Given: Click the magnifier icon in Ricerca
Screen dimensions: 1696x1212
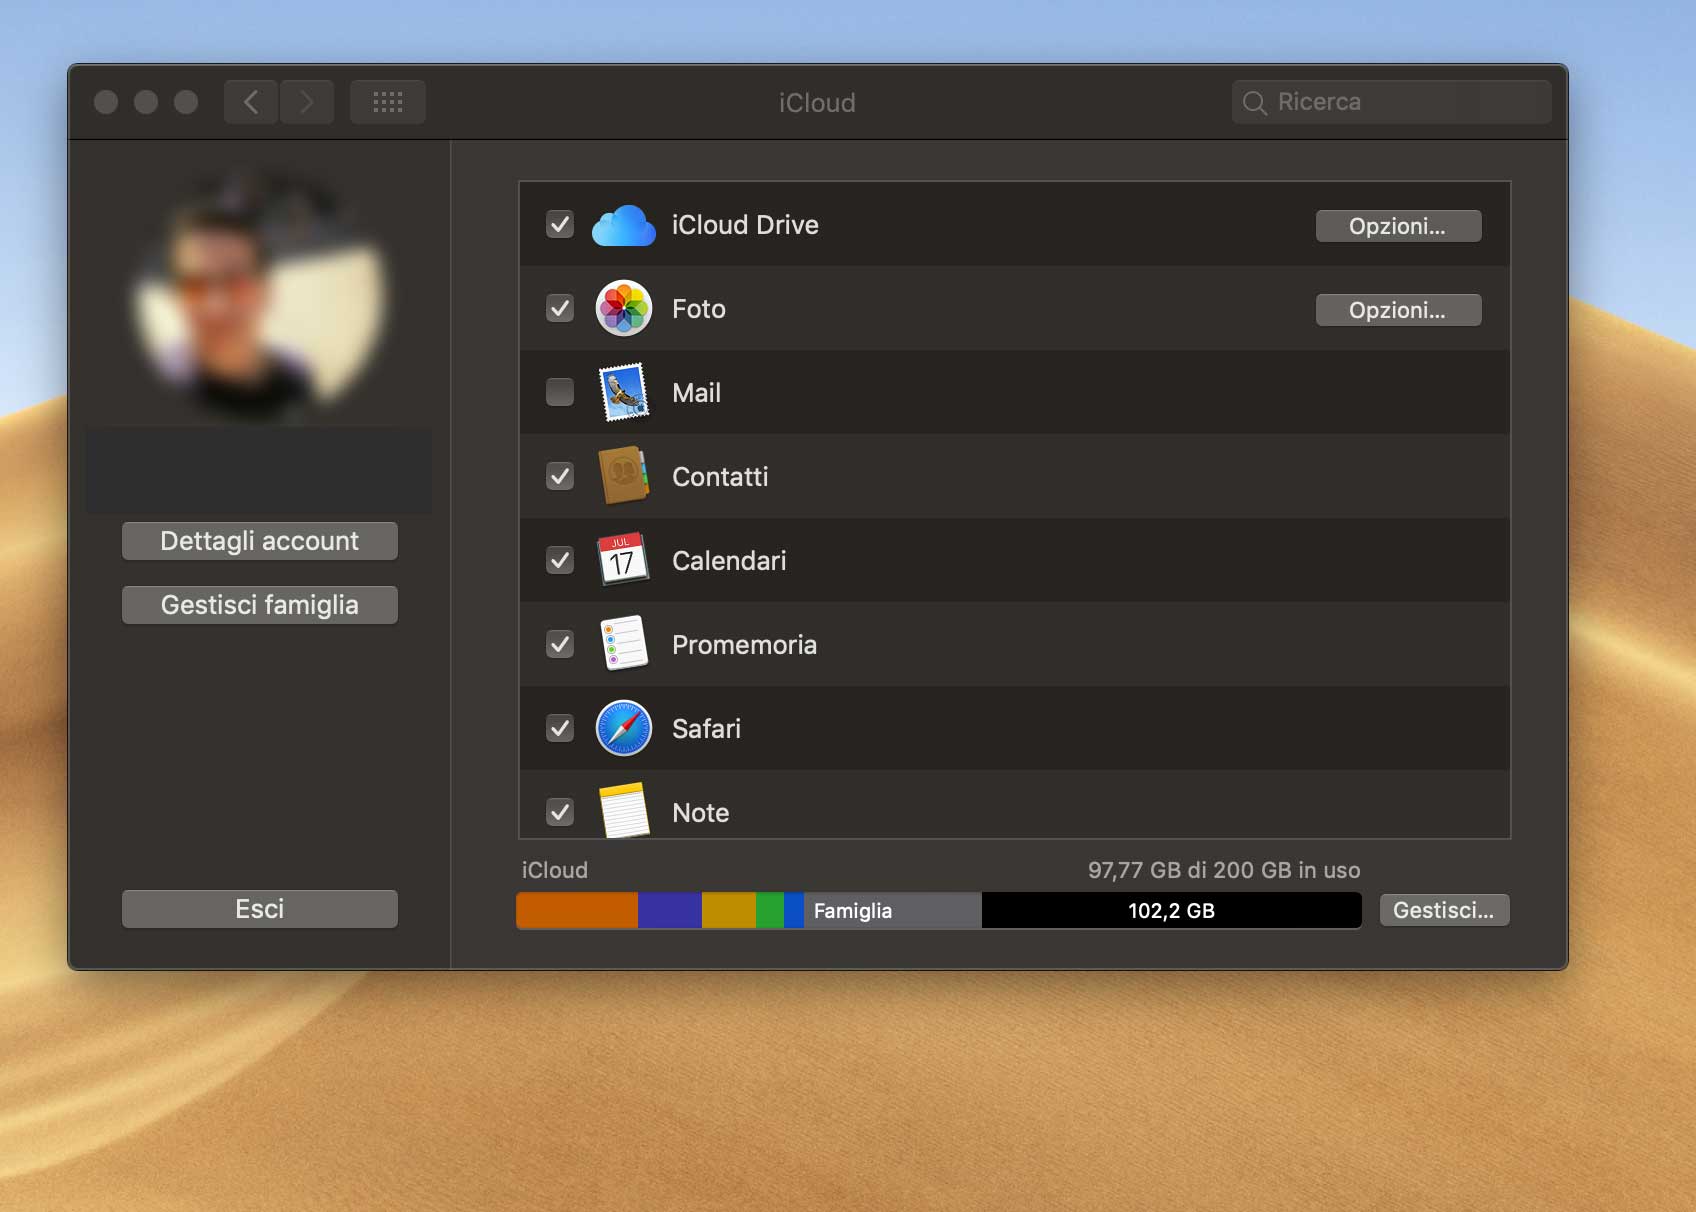Looking at the screenshot, I should coord(1254,102).
